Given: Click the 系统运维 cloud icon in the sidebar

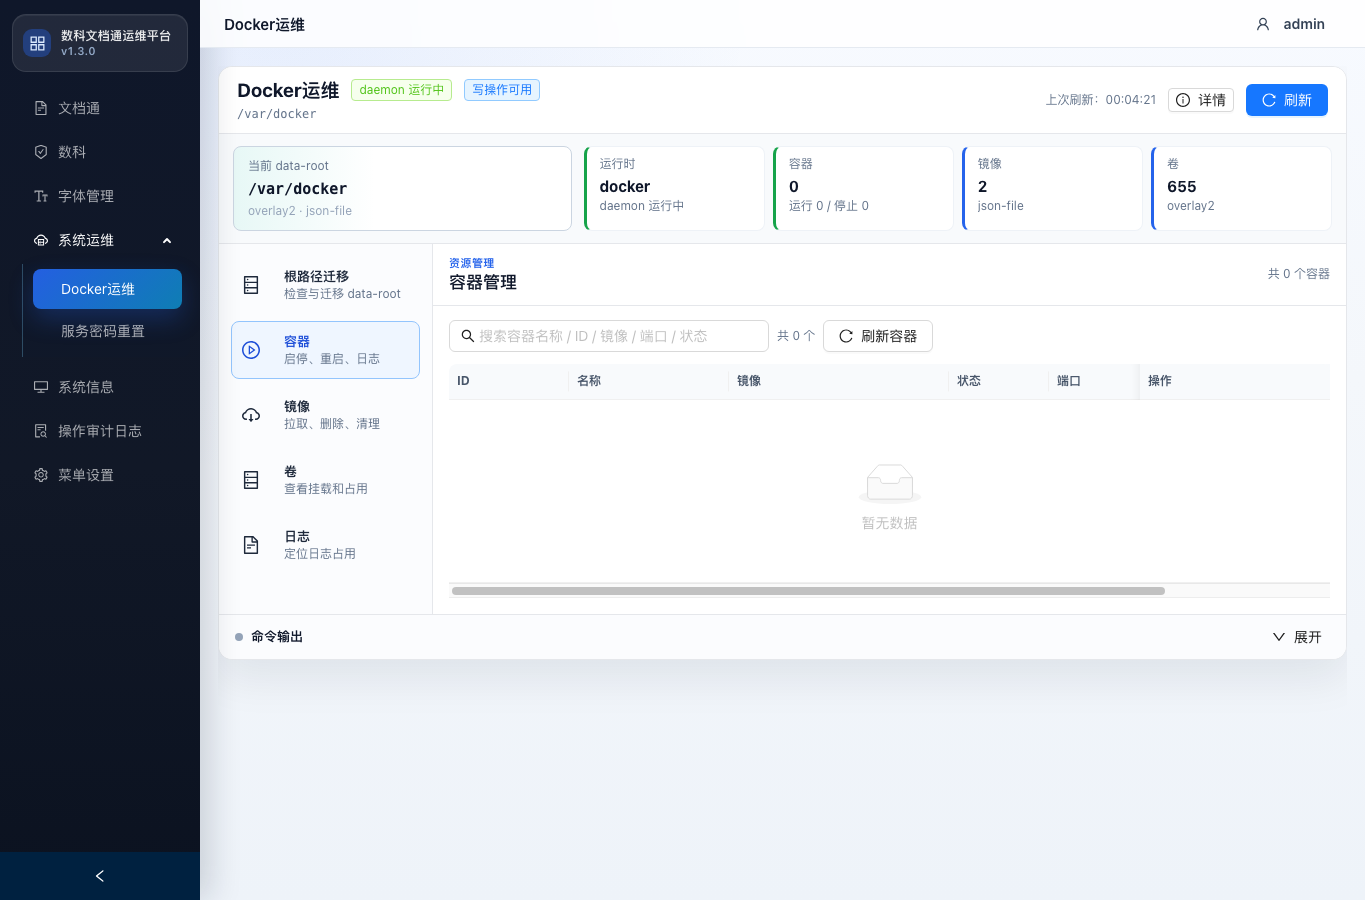Looking at the screenshot, I should (41, 240).
